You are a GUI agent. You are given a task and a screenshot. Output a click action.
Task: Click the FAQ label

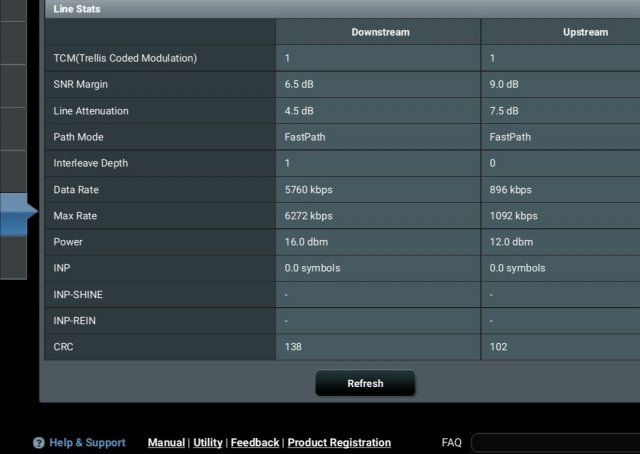pyautogui.click(x=452, y=443)
